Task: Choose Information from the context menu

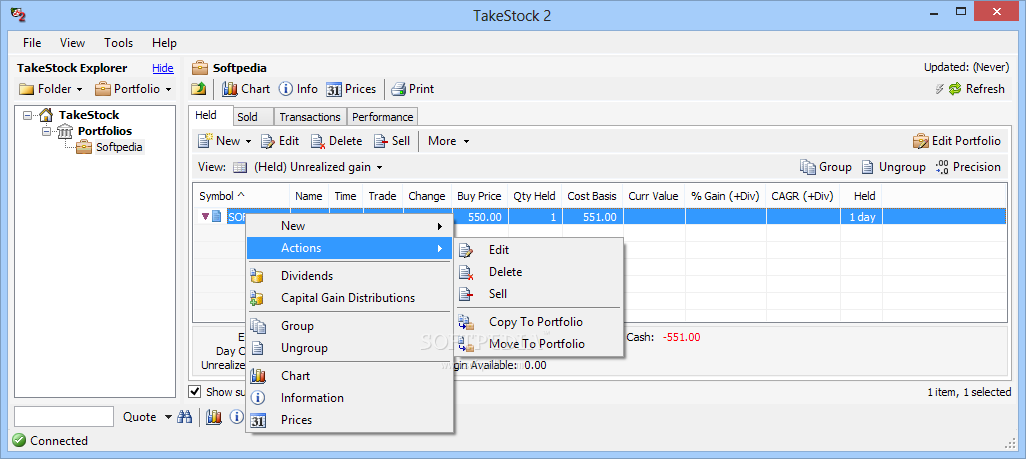Action: tap(349, 397)
